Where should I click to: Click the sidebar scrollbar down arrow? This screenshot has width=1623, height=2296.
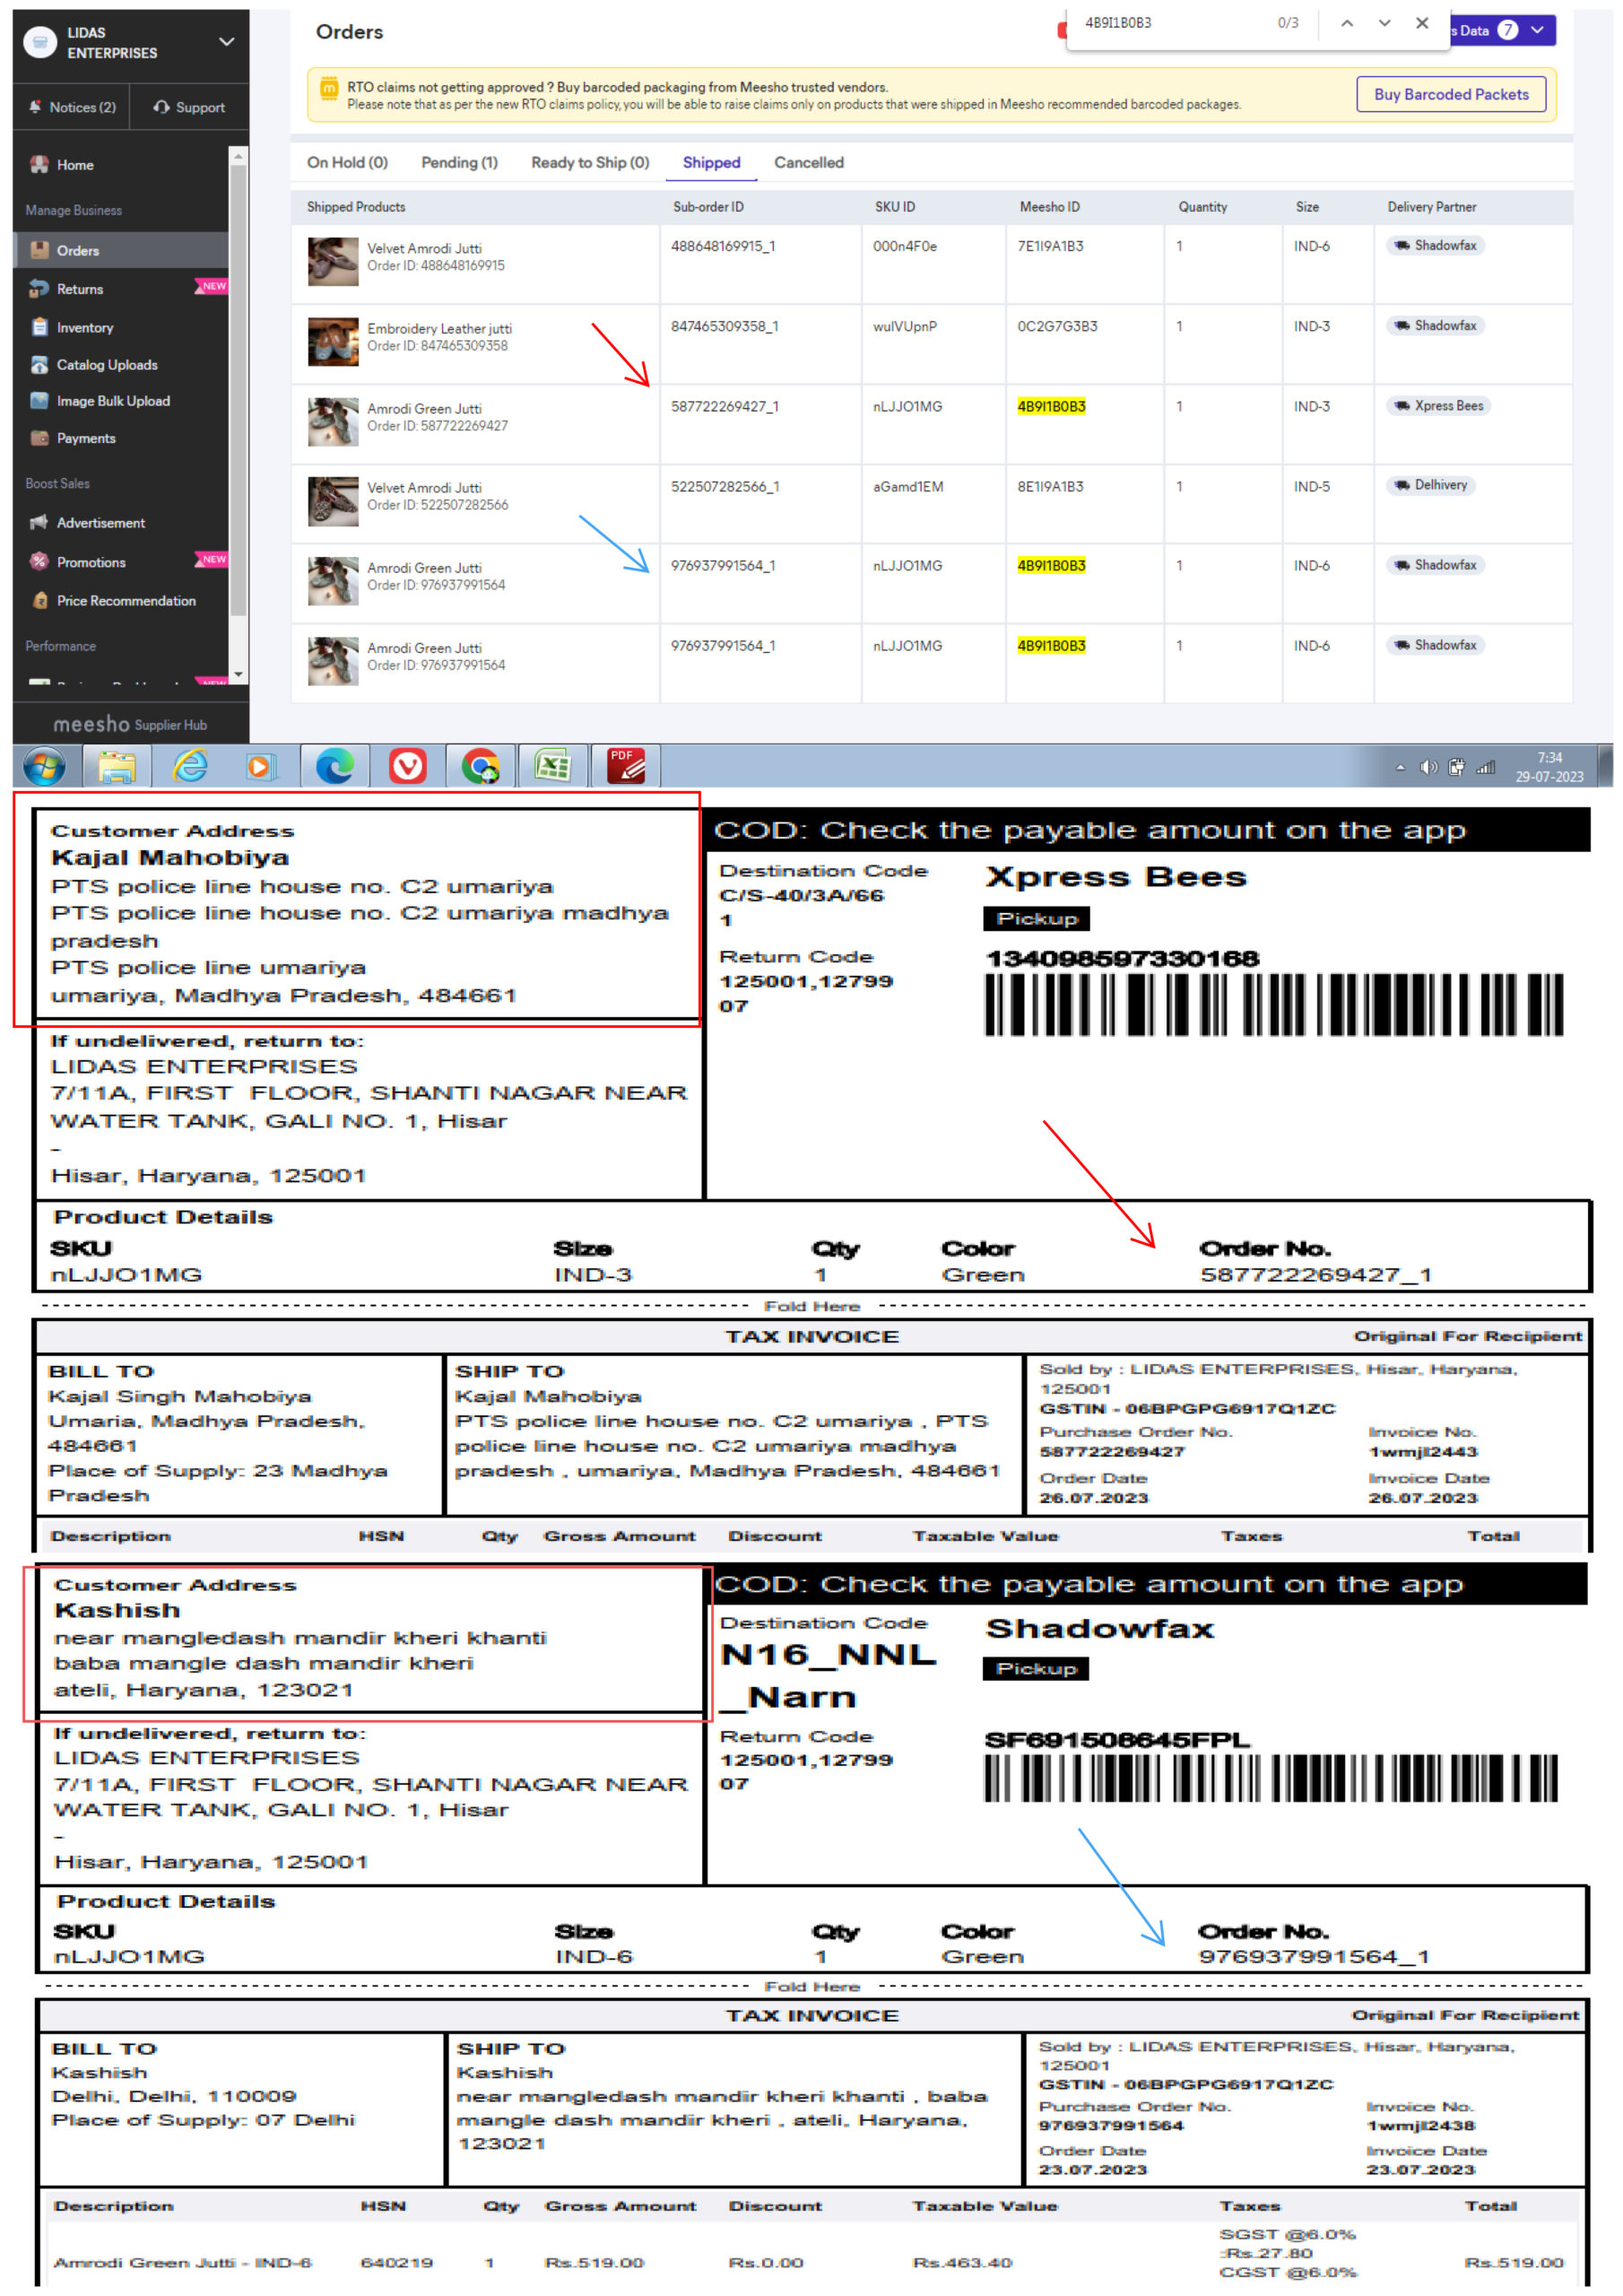238,675
